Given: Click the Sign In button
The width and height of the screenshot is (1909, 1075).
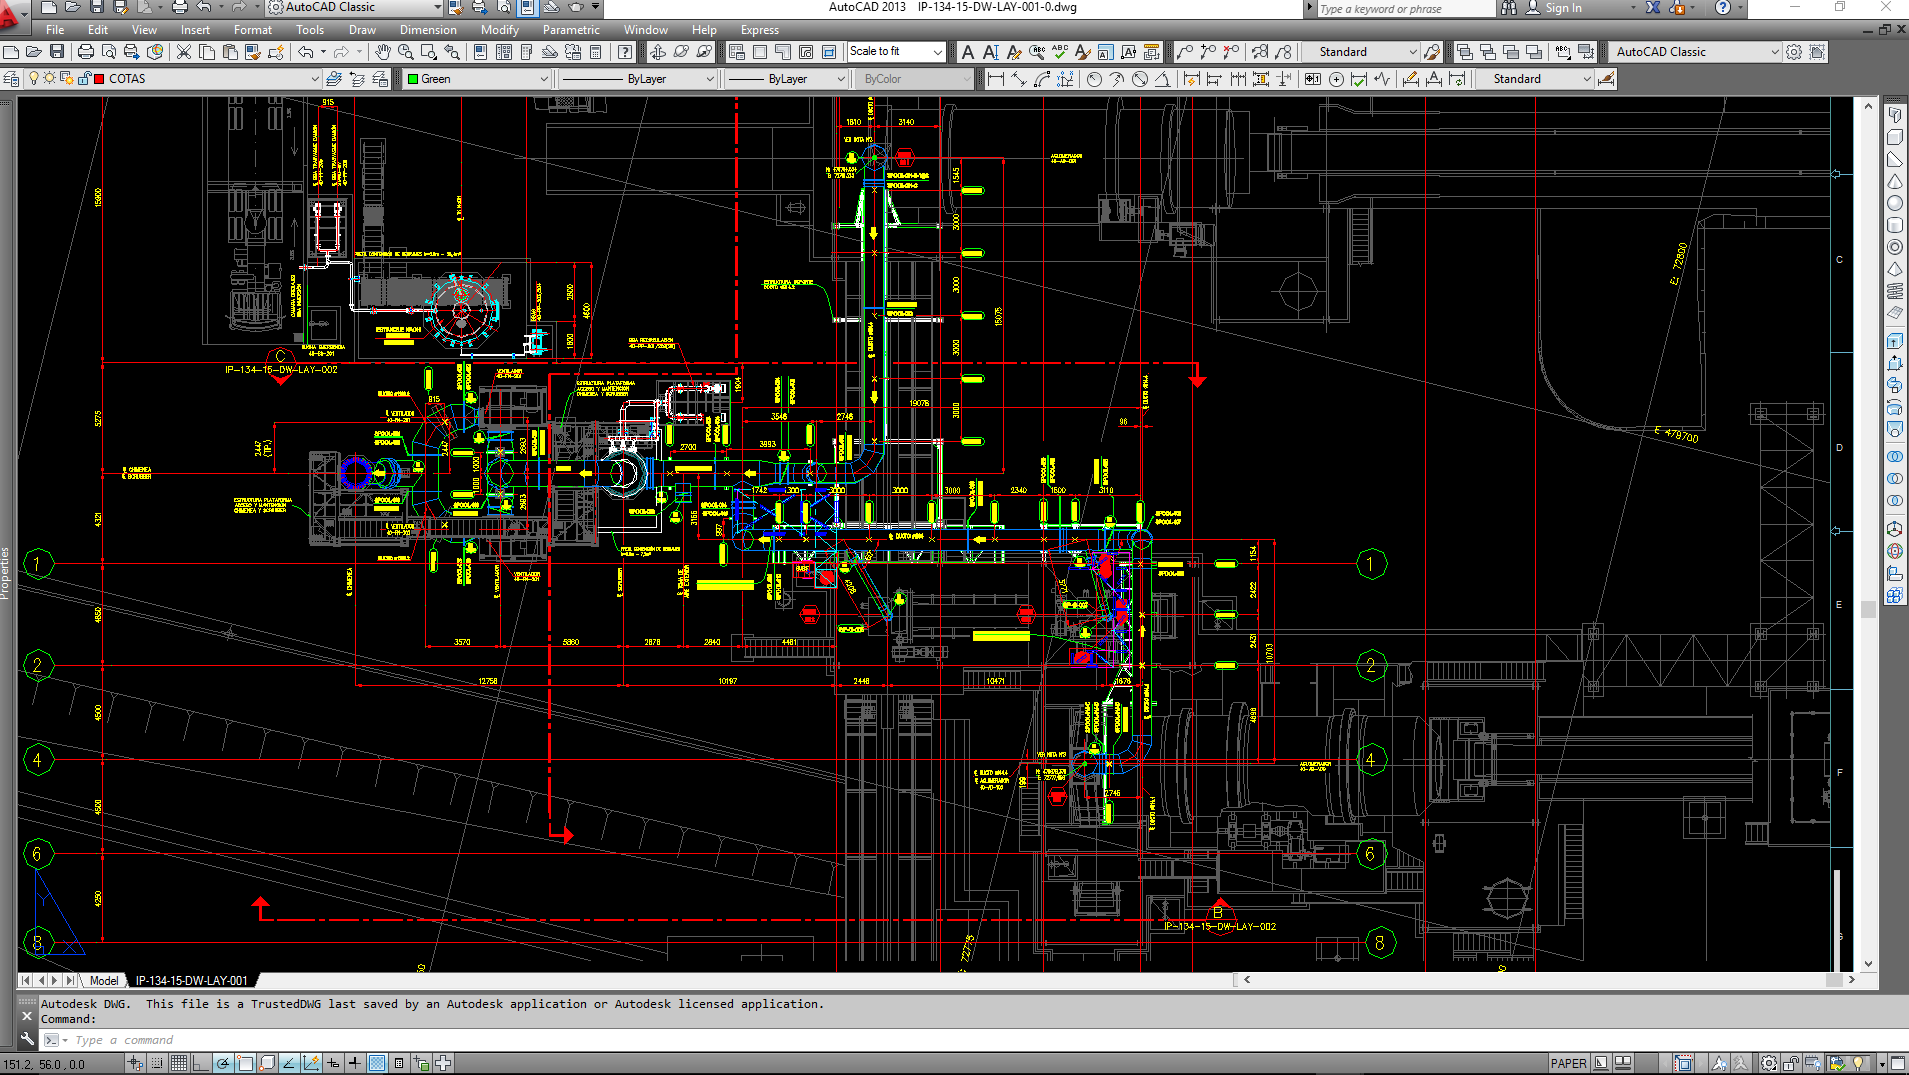Looking at the screenshot, I should 1563,8.
